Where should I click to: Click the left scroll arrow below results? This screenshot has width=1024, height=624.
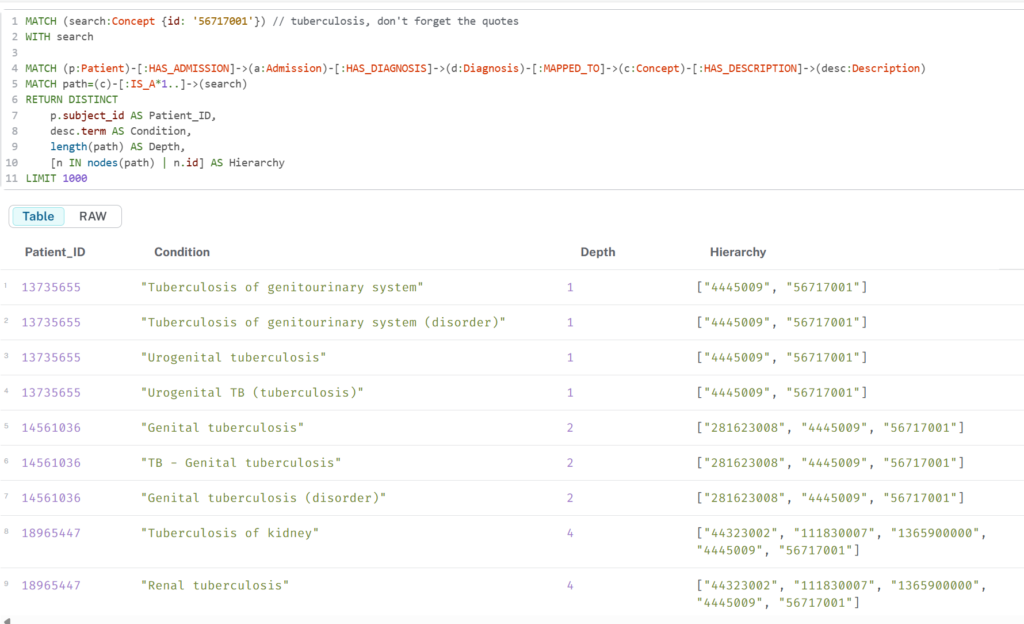(x=6, y=619)
